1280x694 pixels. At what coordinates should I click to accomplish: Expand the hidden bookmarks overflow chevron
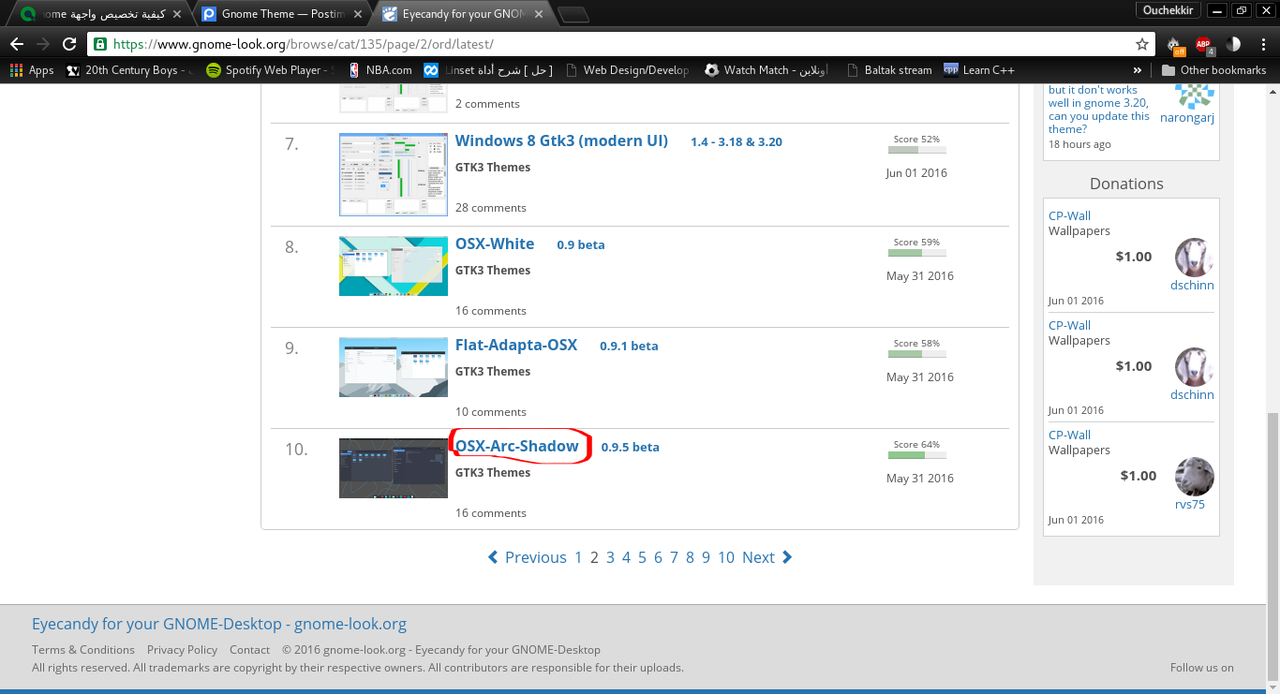[x=1137, y=70]
